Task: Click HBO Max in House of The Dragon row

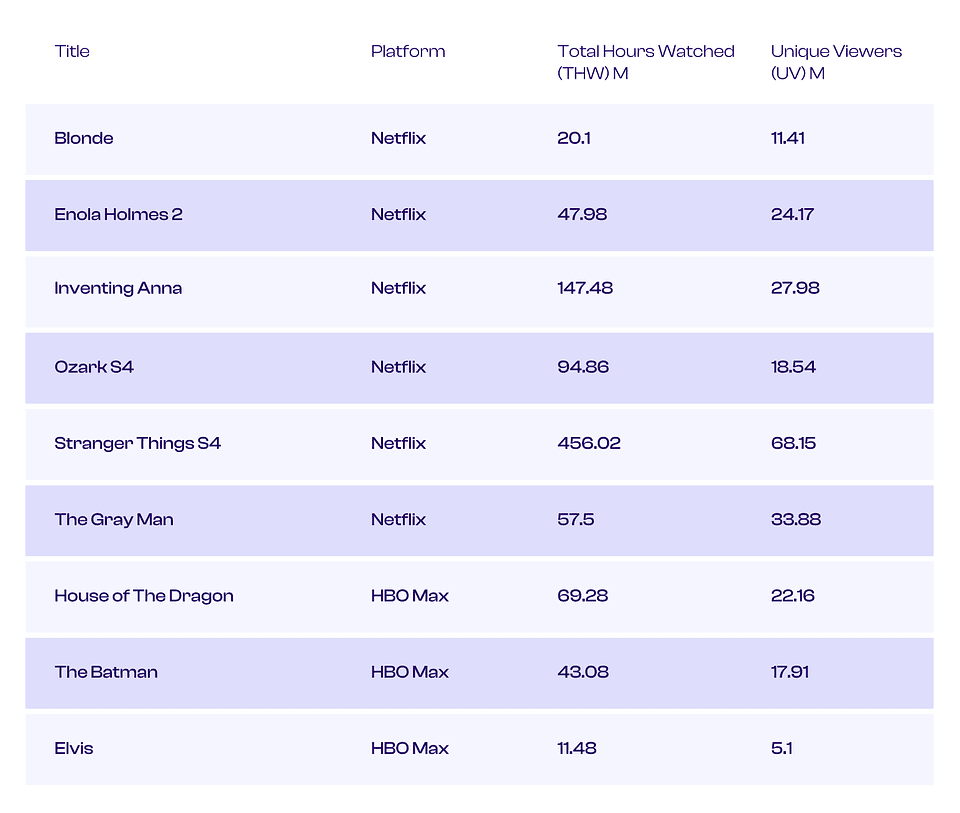Action: coord(410,596)
